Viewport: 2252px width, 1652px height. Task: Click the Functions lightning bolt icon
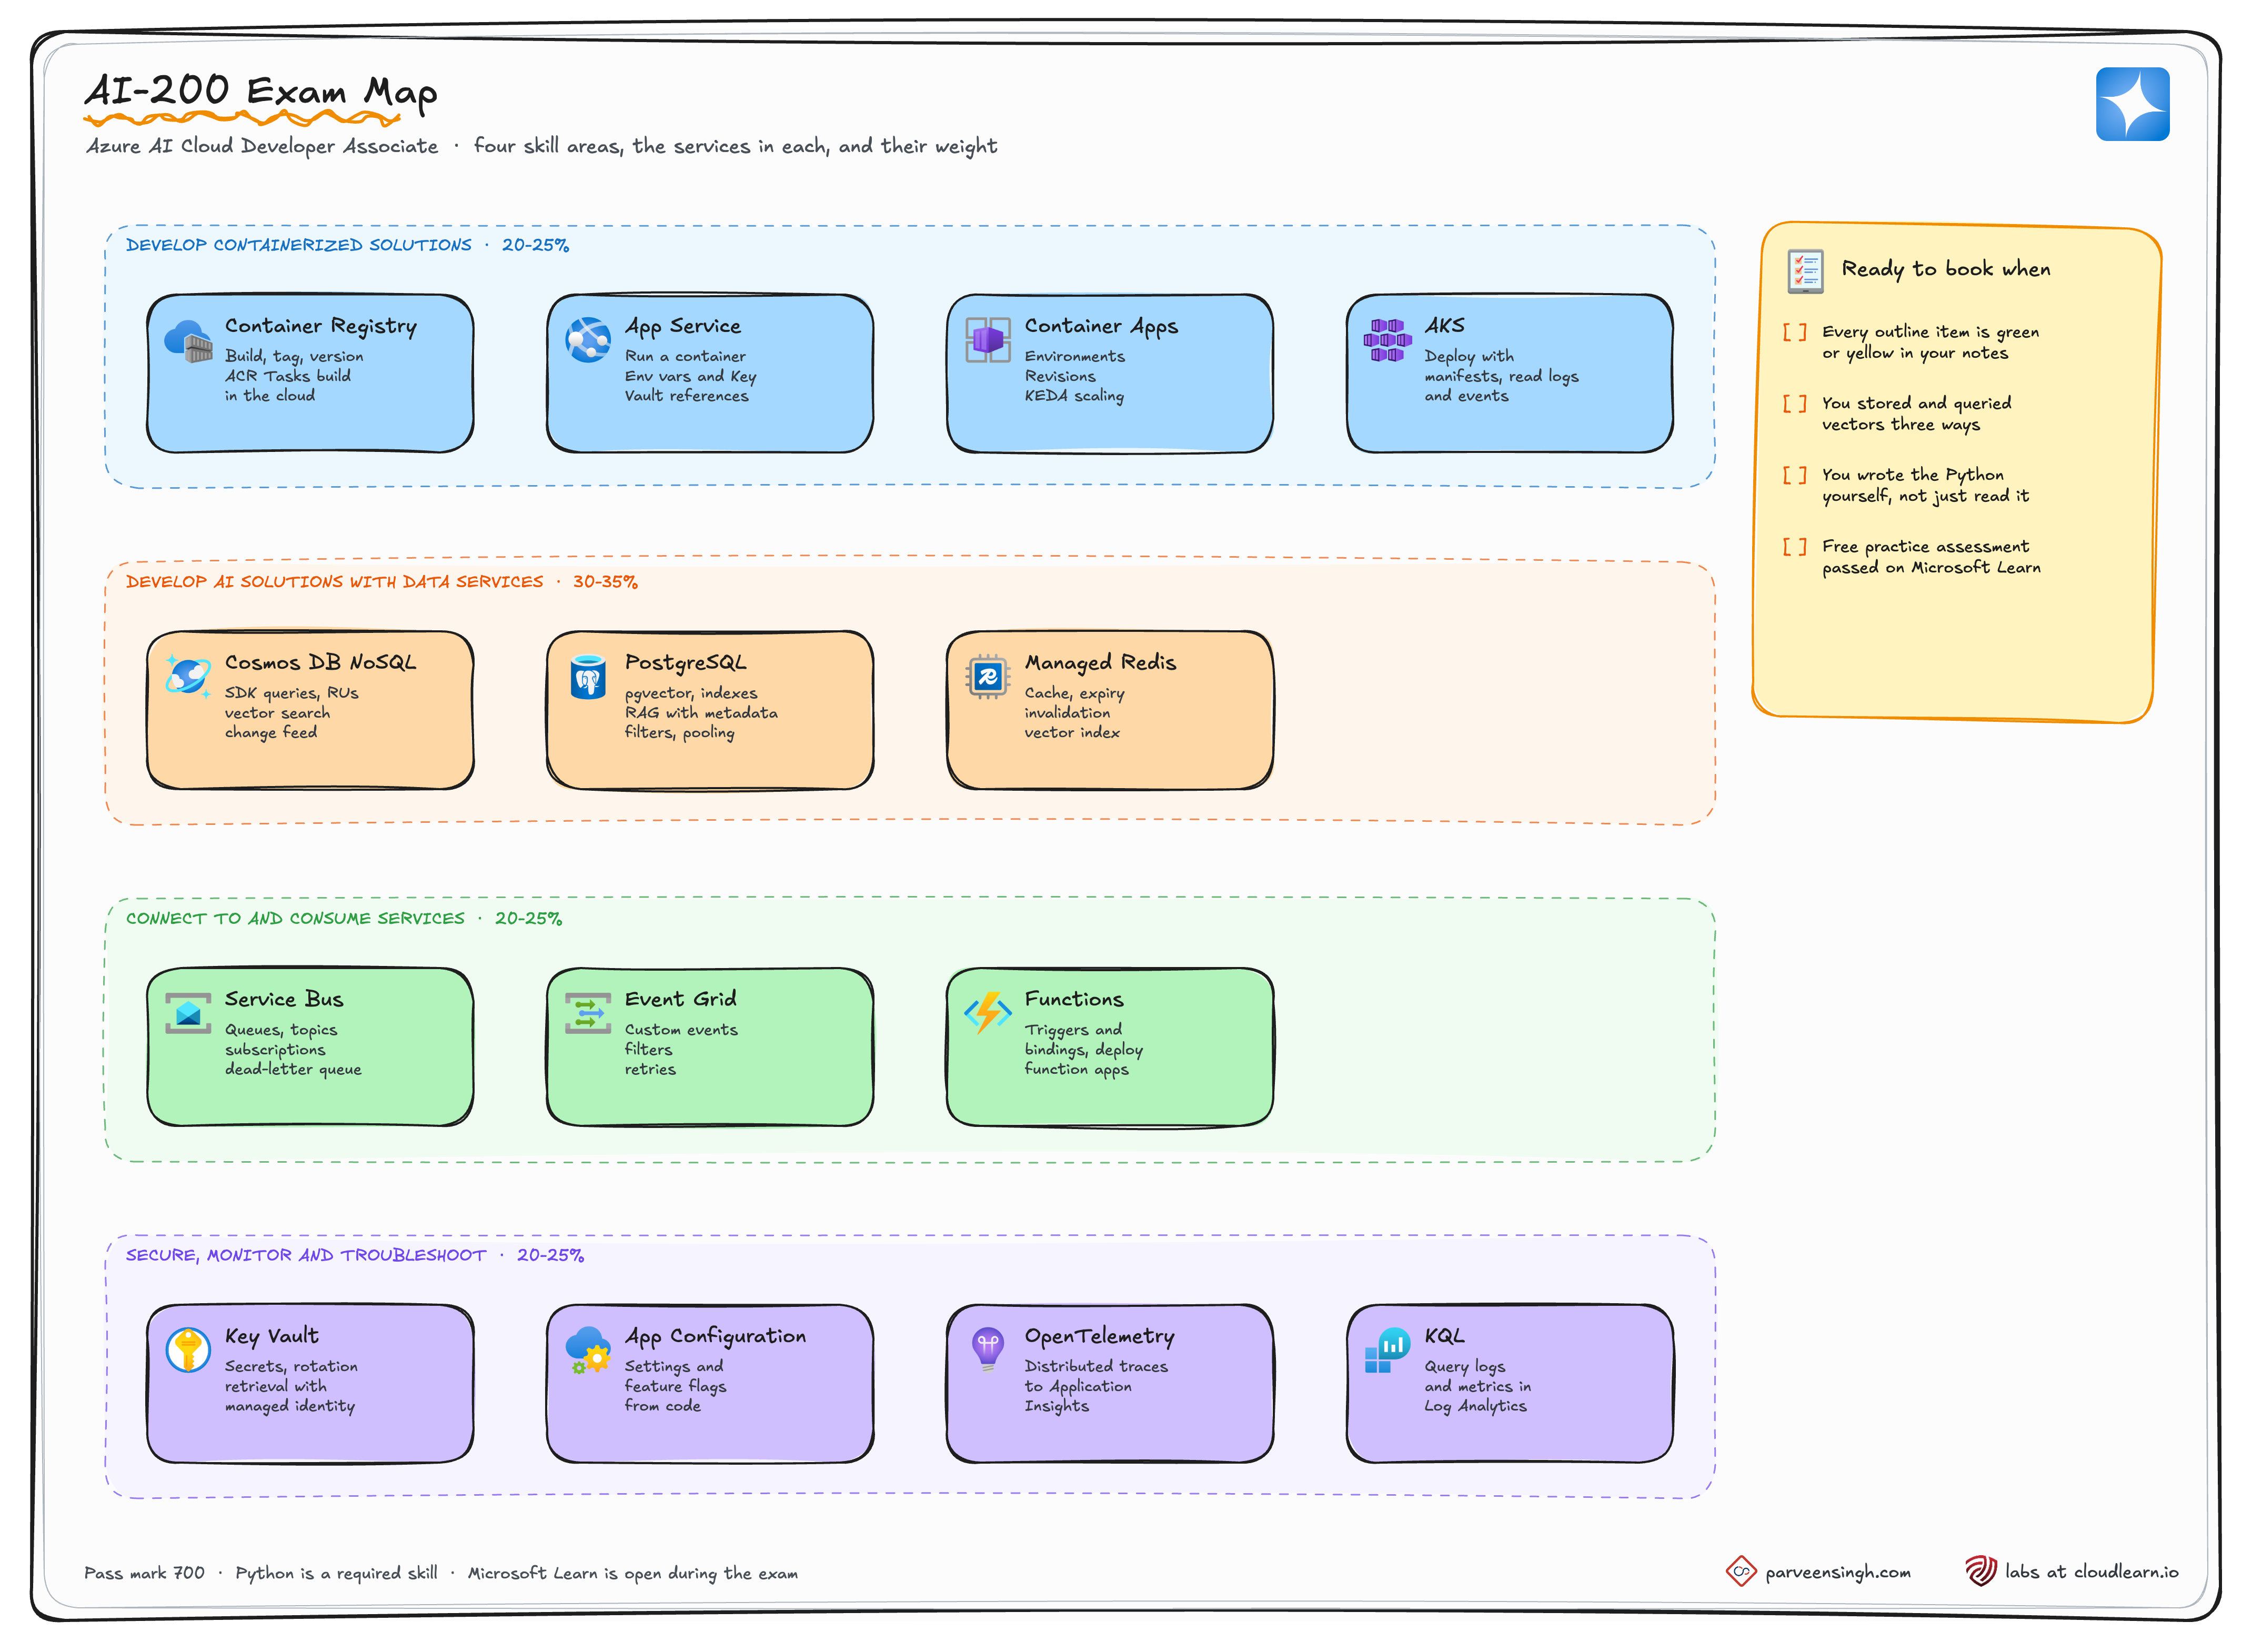click(x=988, y=1013)
